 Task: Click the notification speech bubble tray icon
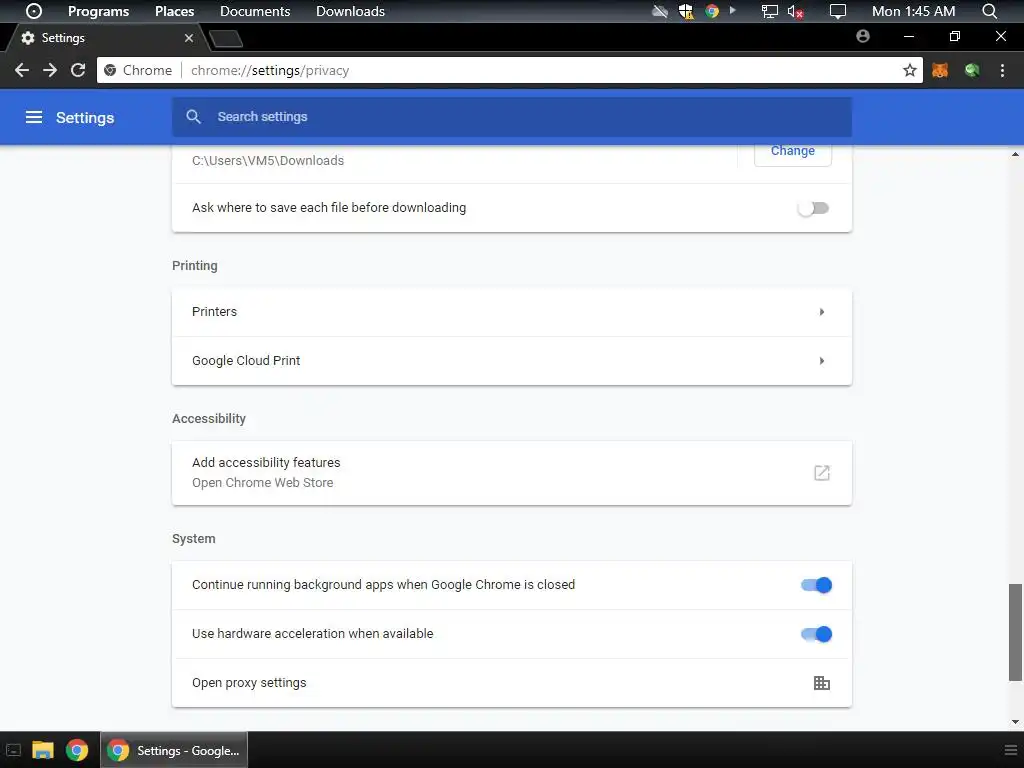(837, 11)
